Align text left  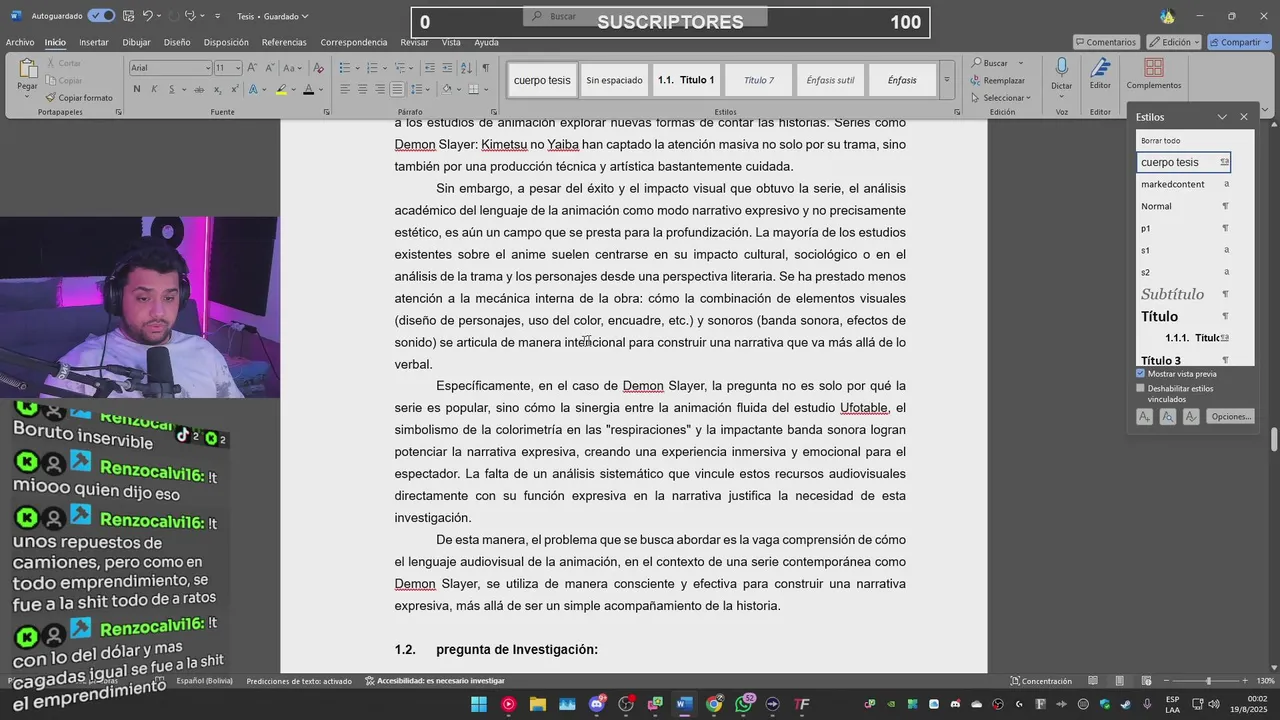(x=345, y=89)
